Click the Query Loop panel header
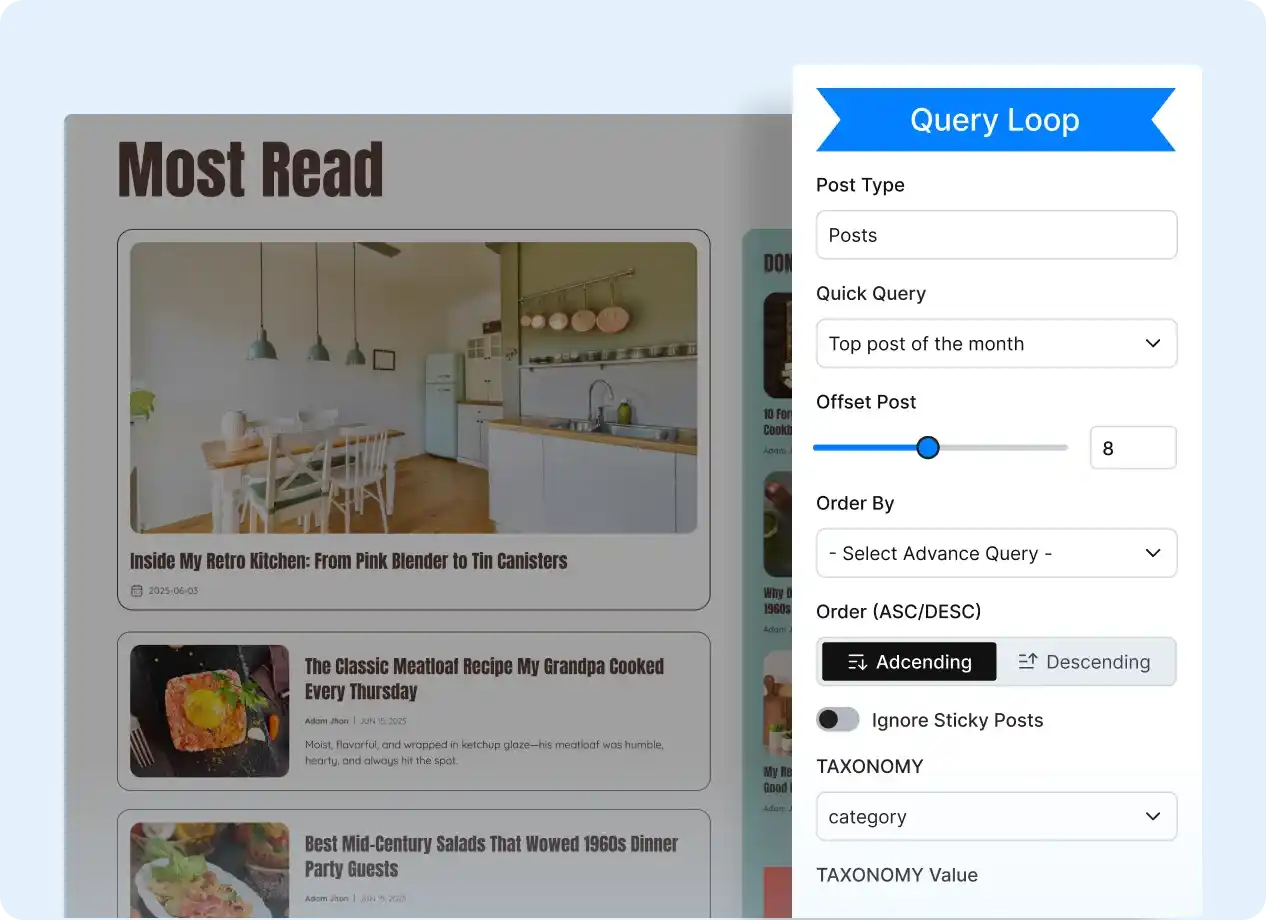This screenshot has width=1266, height=920. pyautogui.click(x=995, y=120)
